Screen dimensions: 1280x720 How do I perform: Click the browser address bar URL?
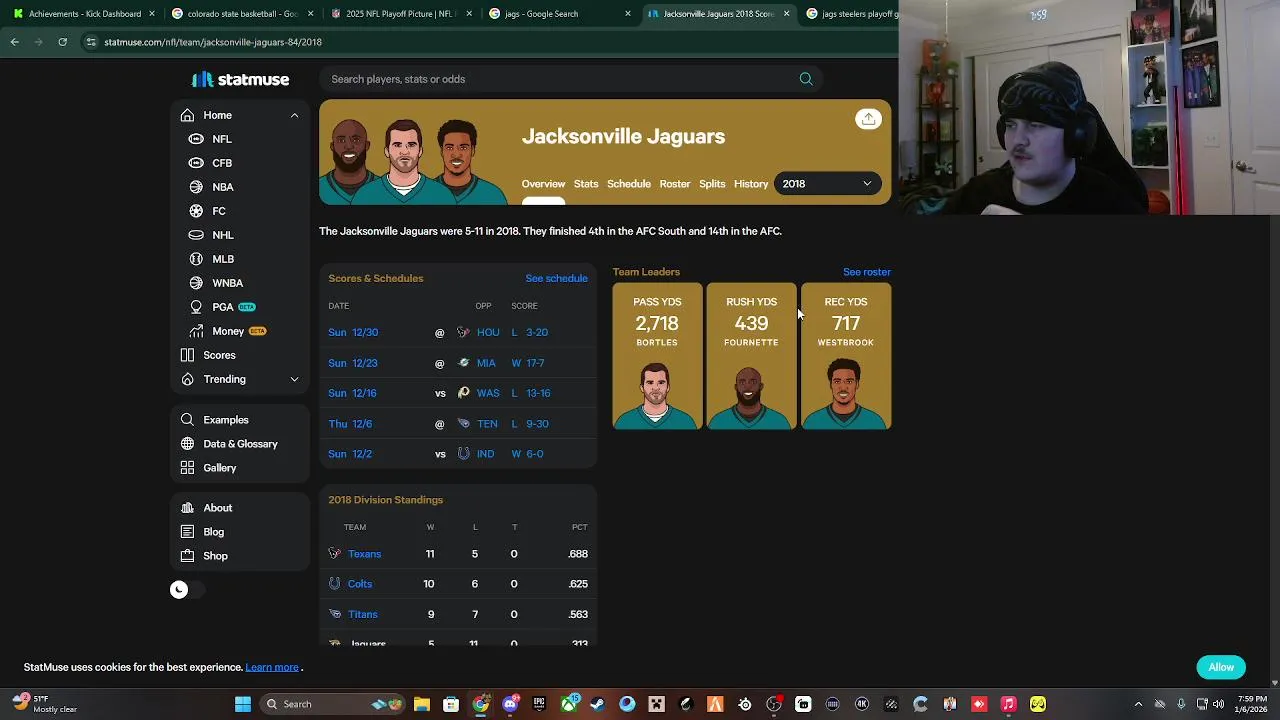pyautogui.click(x=213, y=42)
